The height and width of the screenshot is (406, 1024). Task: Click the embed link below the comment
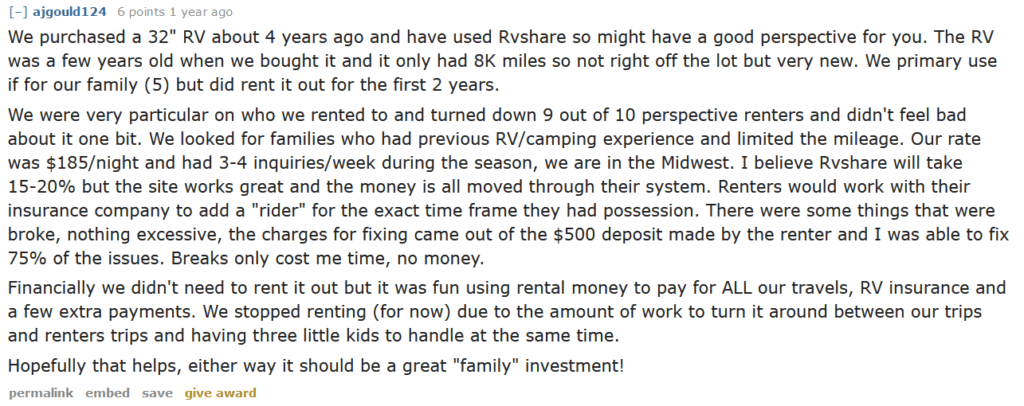[107, 393]
